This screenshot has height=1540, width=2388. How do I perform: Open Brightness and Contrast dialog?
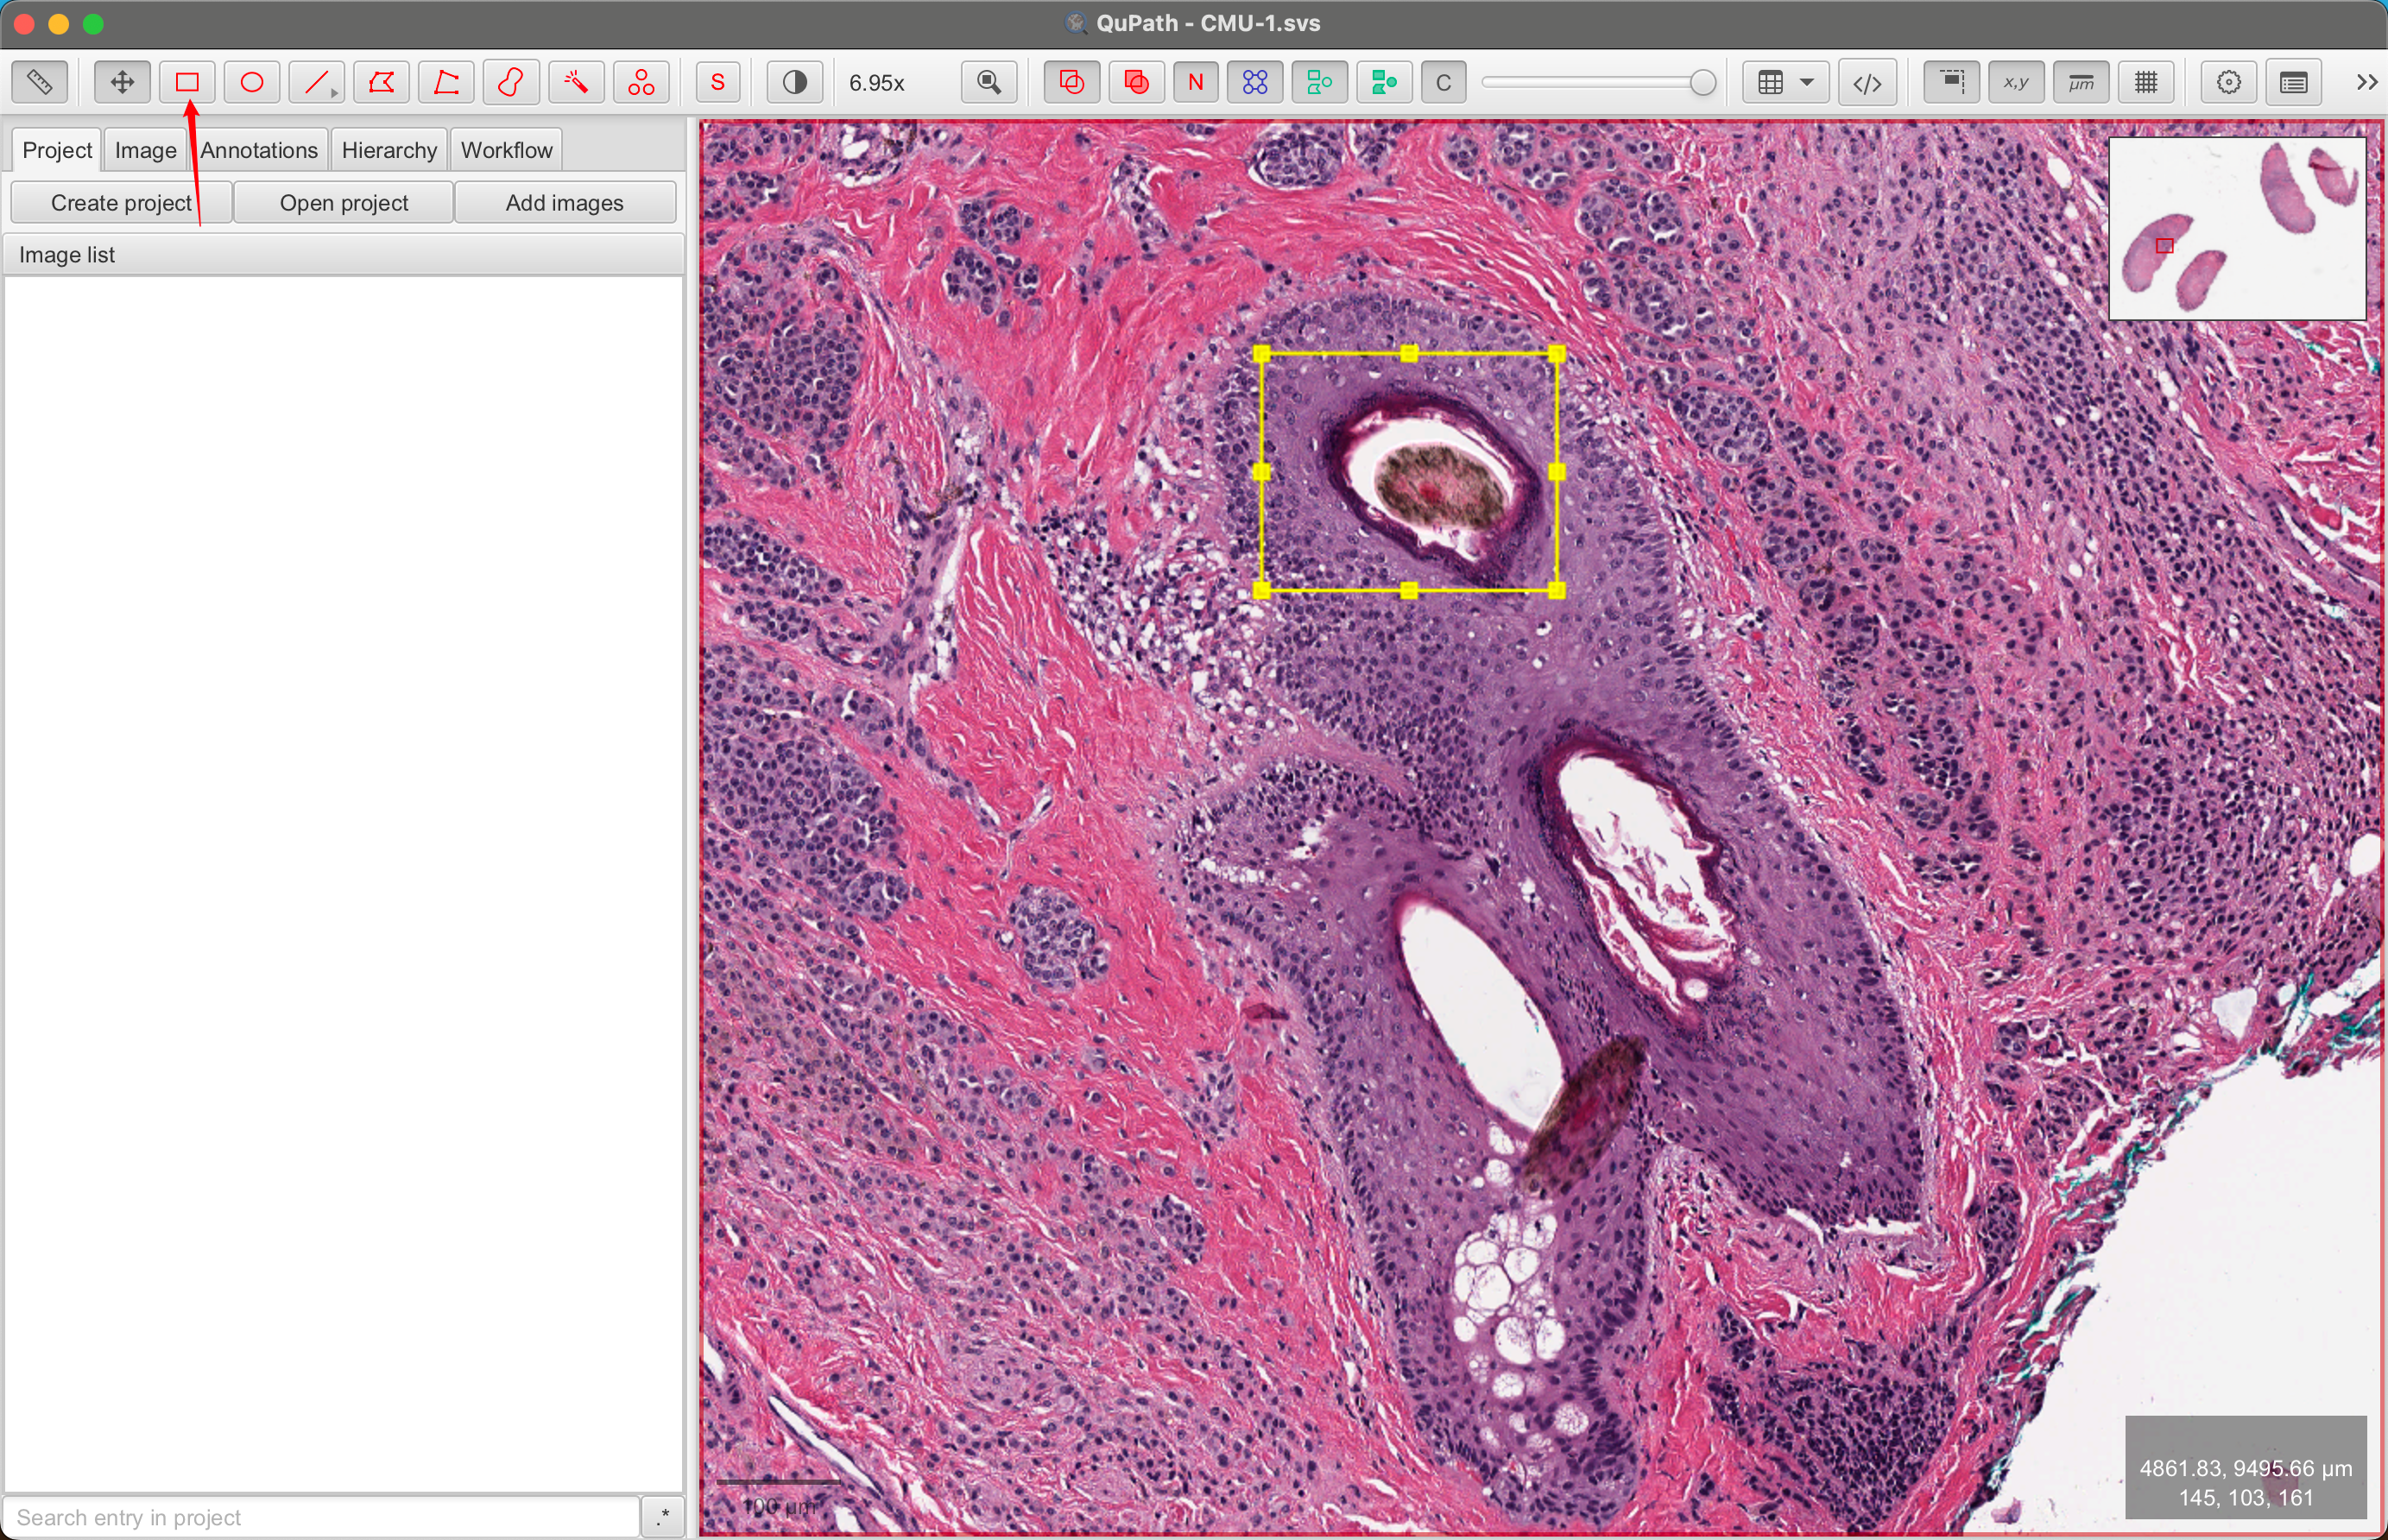click(x=795, y=82)
